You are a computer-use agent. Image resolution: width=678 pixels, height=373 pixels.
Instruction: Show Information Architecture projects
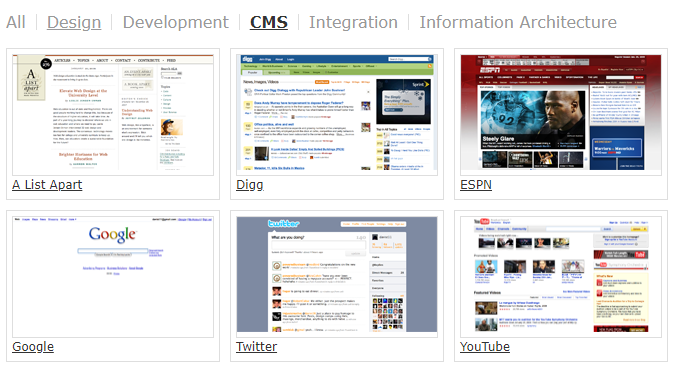[518, 22]
